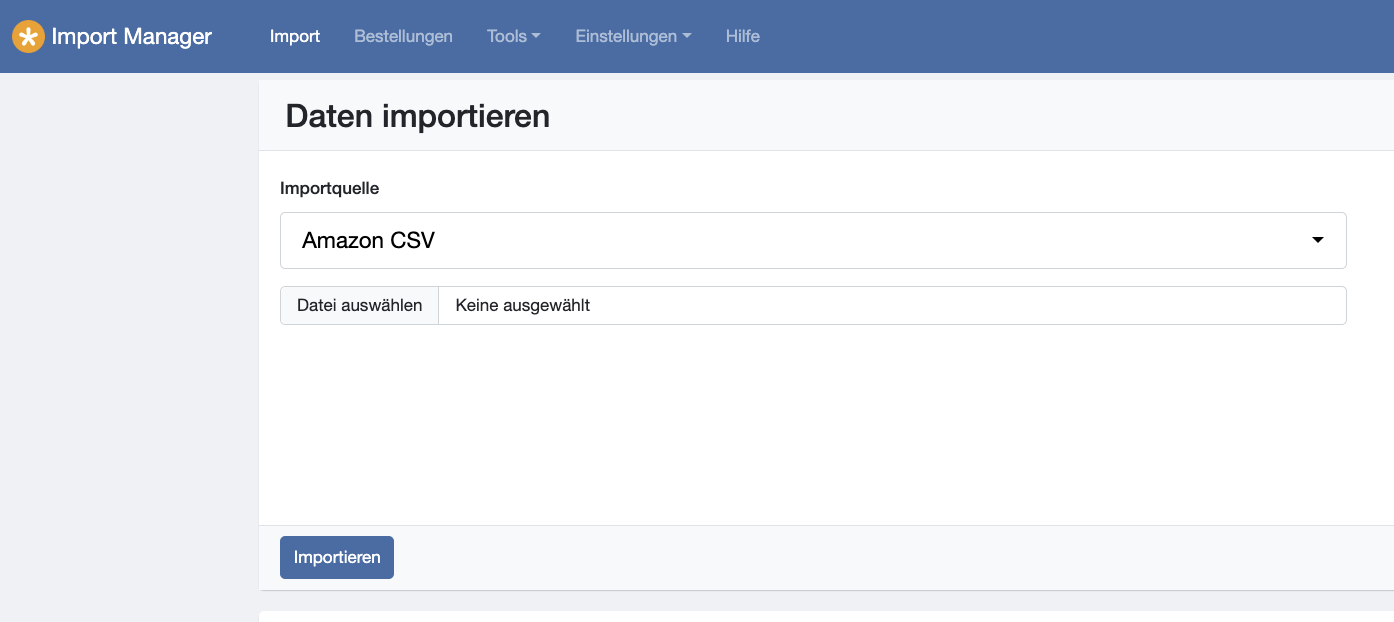Screen dimensions: 1394x622
Task: Click the orange asterisk logo icon
Action: (x=28, y=37)
